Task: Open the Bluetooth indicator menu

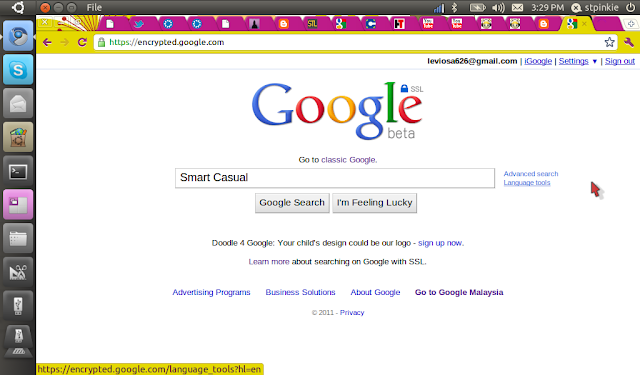Action: point(455,8)
